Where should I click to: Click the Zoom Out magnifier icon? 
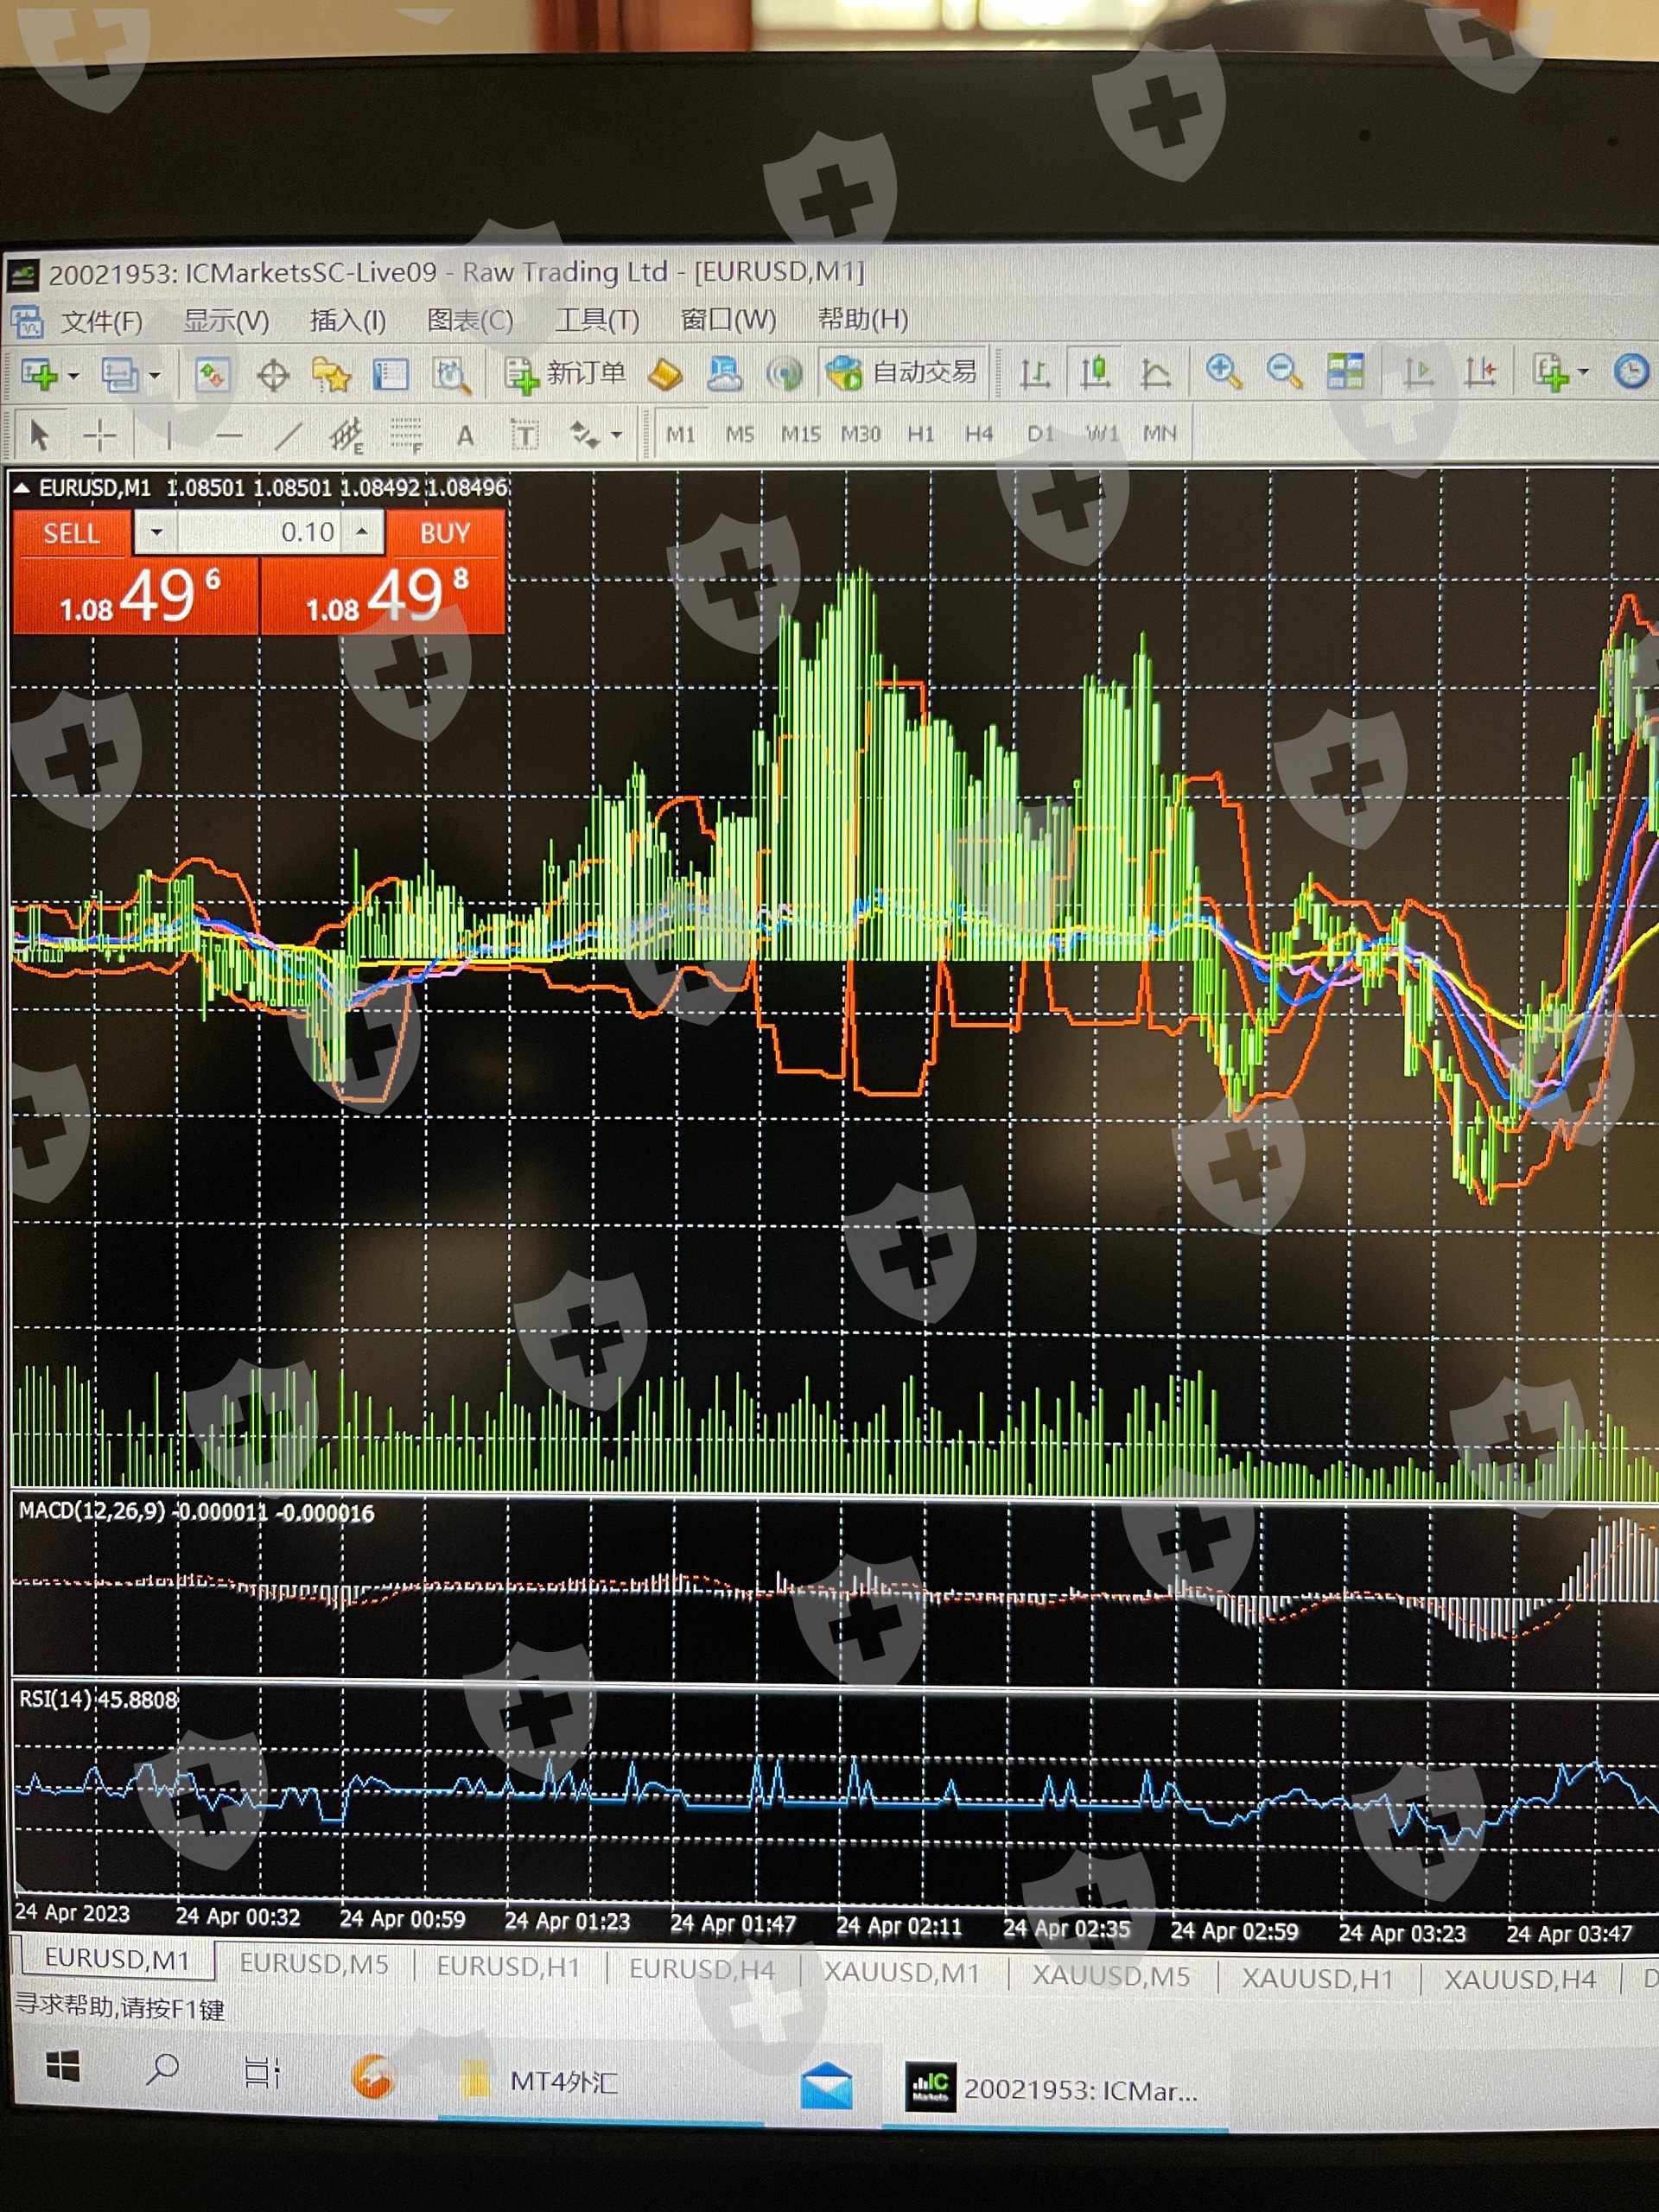(x=1283, y=372)
